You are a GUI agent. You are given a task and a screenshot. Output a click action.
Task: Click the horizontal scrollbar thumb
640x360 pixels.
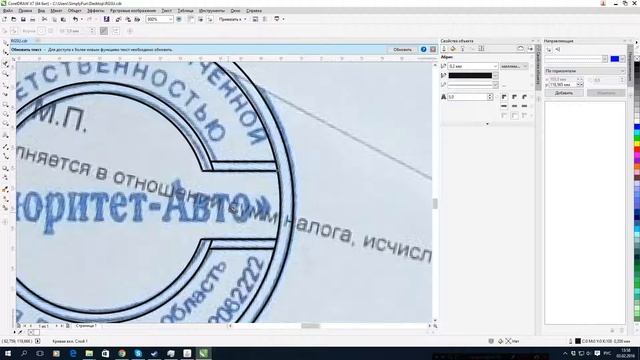pos(310,326)
